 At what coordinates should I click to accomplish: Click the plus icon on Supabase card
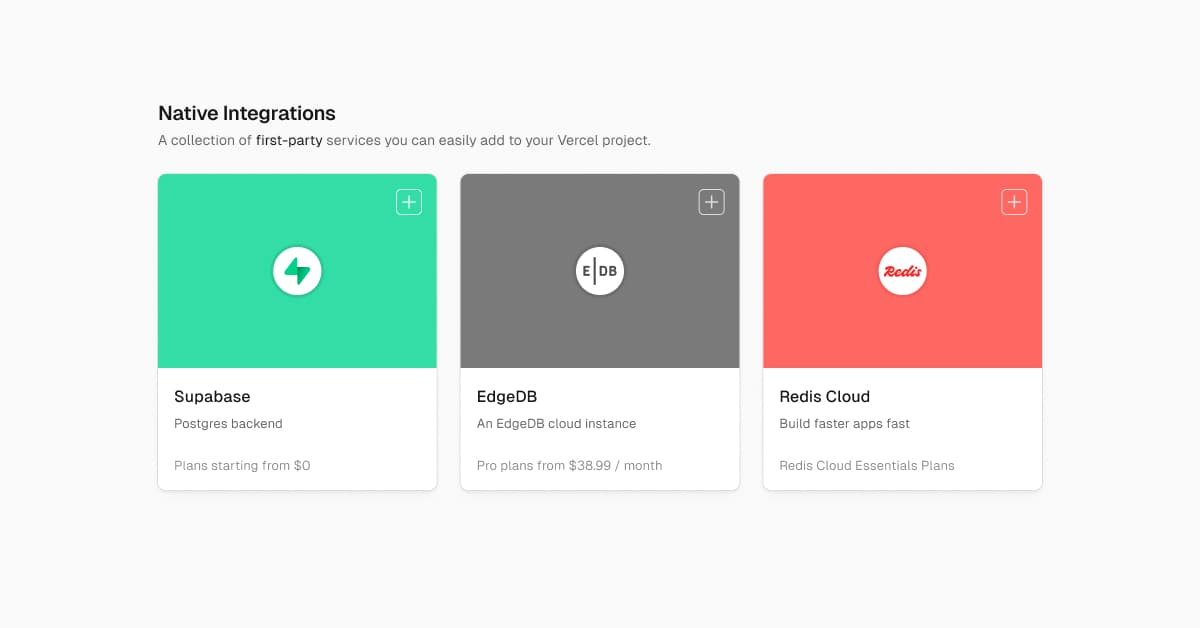(409, 202)
